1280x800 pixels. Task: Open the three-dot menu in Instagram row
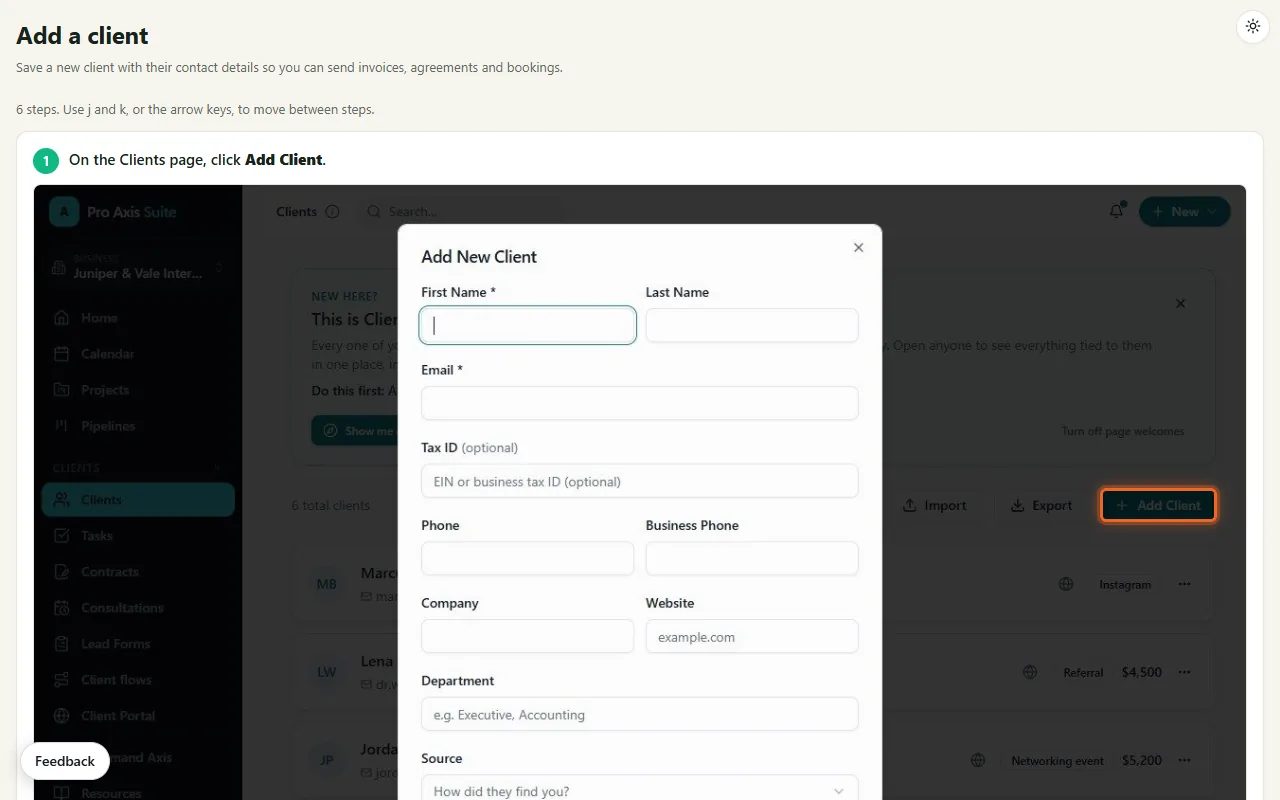click(1185, 584)
